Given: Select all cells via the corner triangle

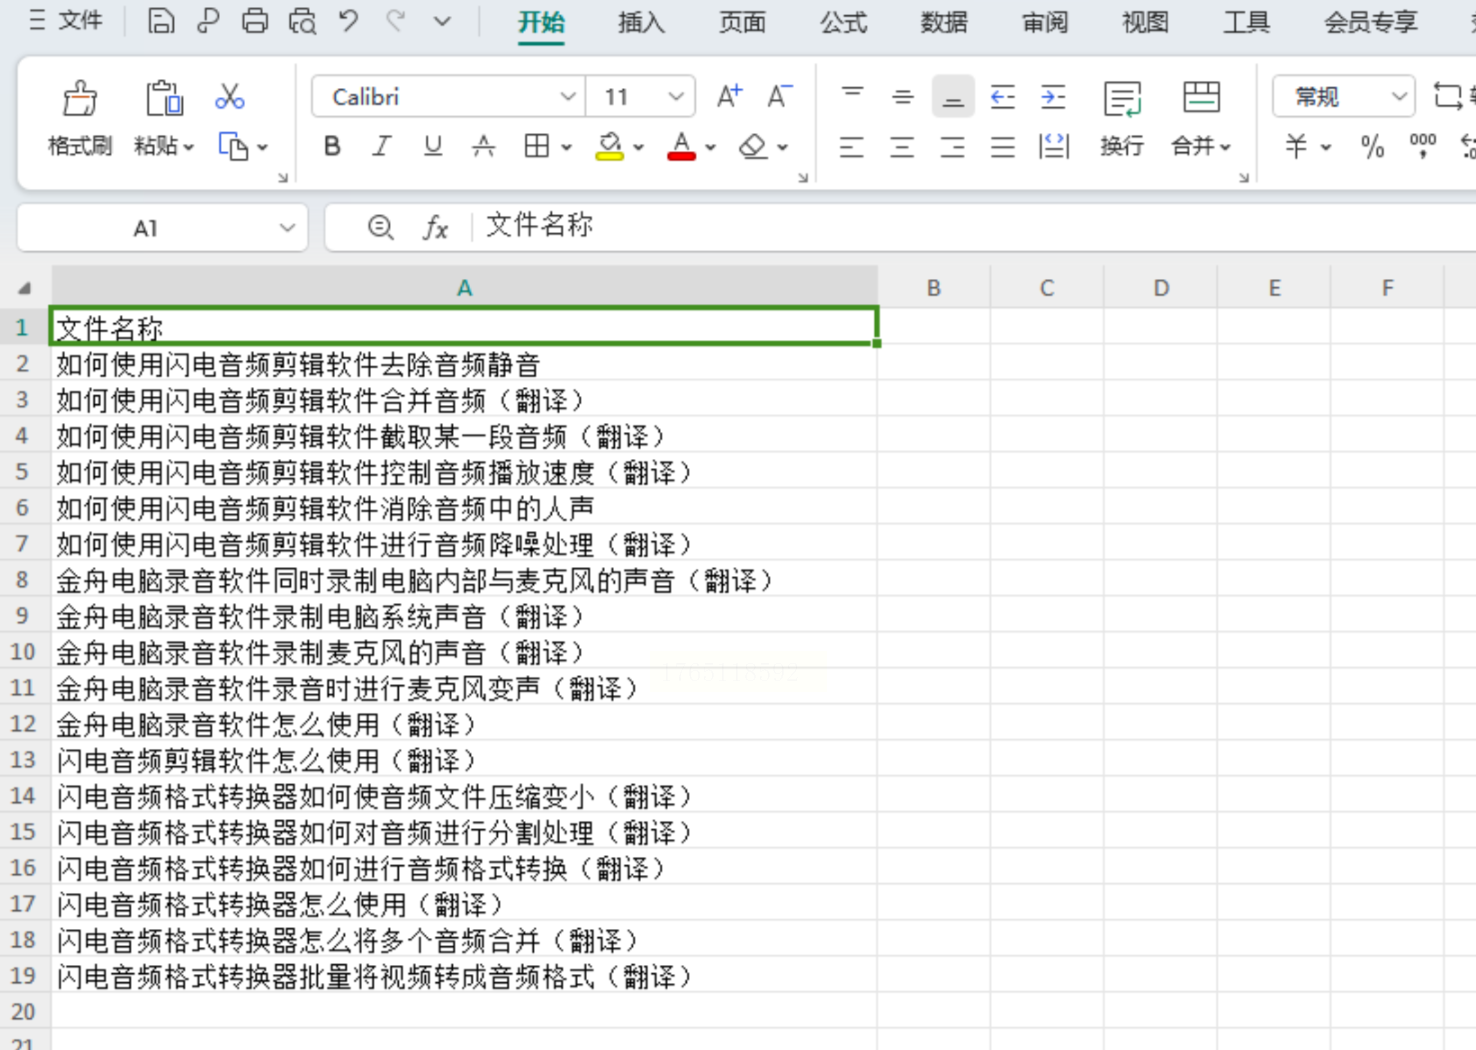Looking at the screenshot, I should coord(24,288).
